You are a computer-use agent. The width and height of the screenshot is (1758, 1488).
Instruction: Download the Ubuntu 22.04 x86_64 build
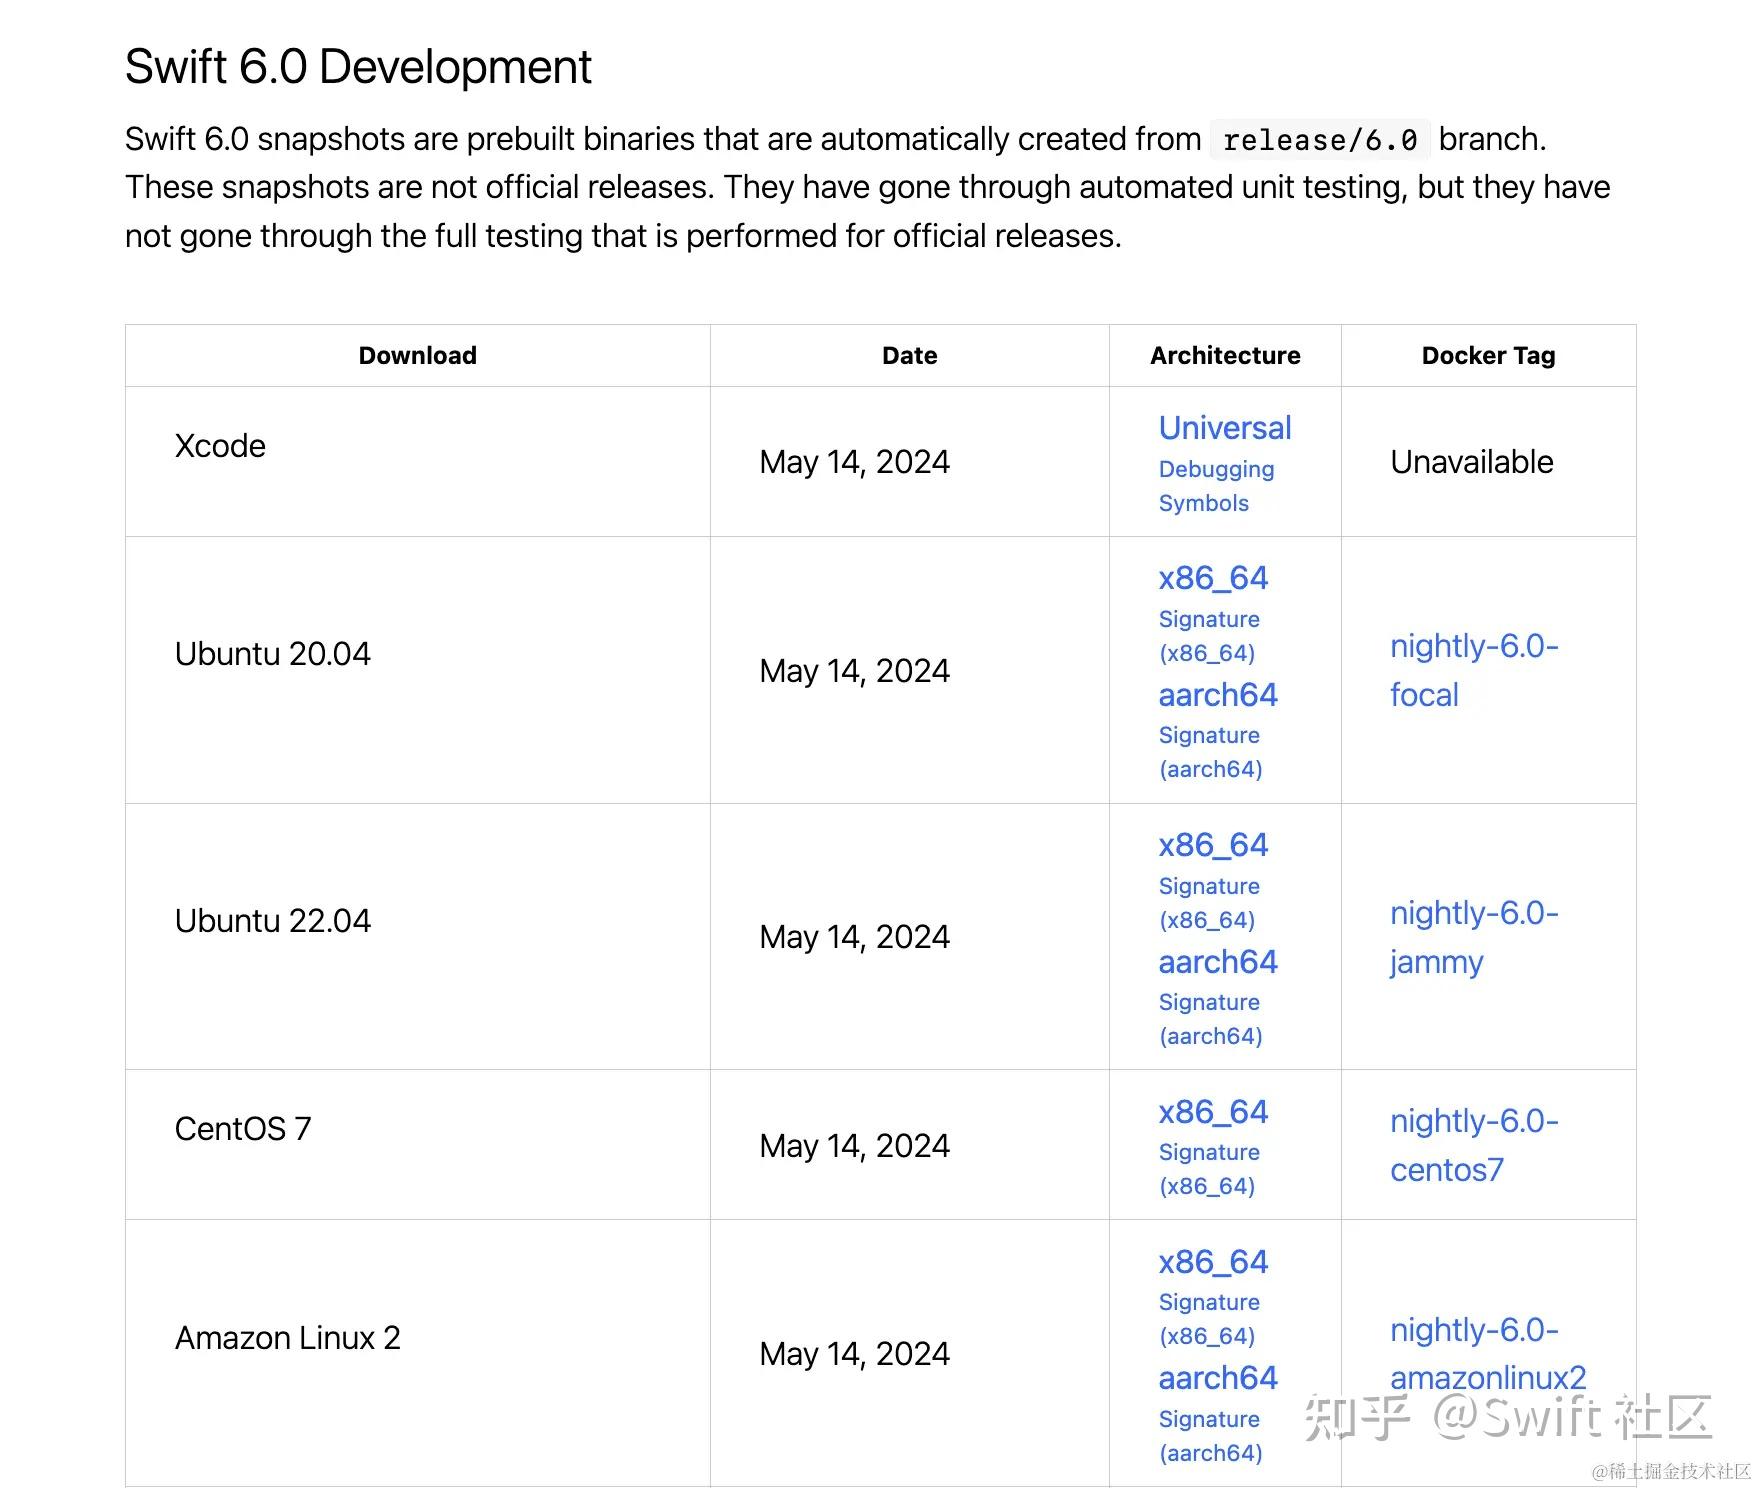[1212, 845]
